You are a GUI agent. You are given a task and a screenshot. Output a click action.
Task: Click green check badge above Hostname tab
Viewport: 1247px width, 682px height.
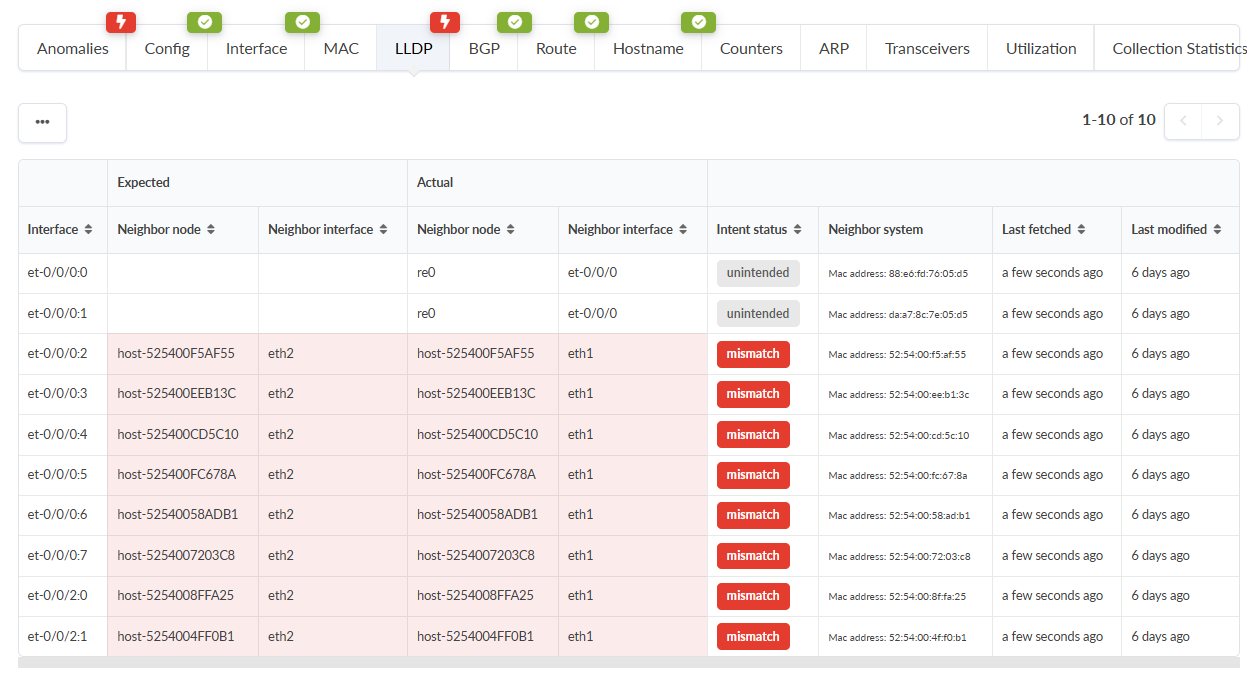(x=698, y=22)
